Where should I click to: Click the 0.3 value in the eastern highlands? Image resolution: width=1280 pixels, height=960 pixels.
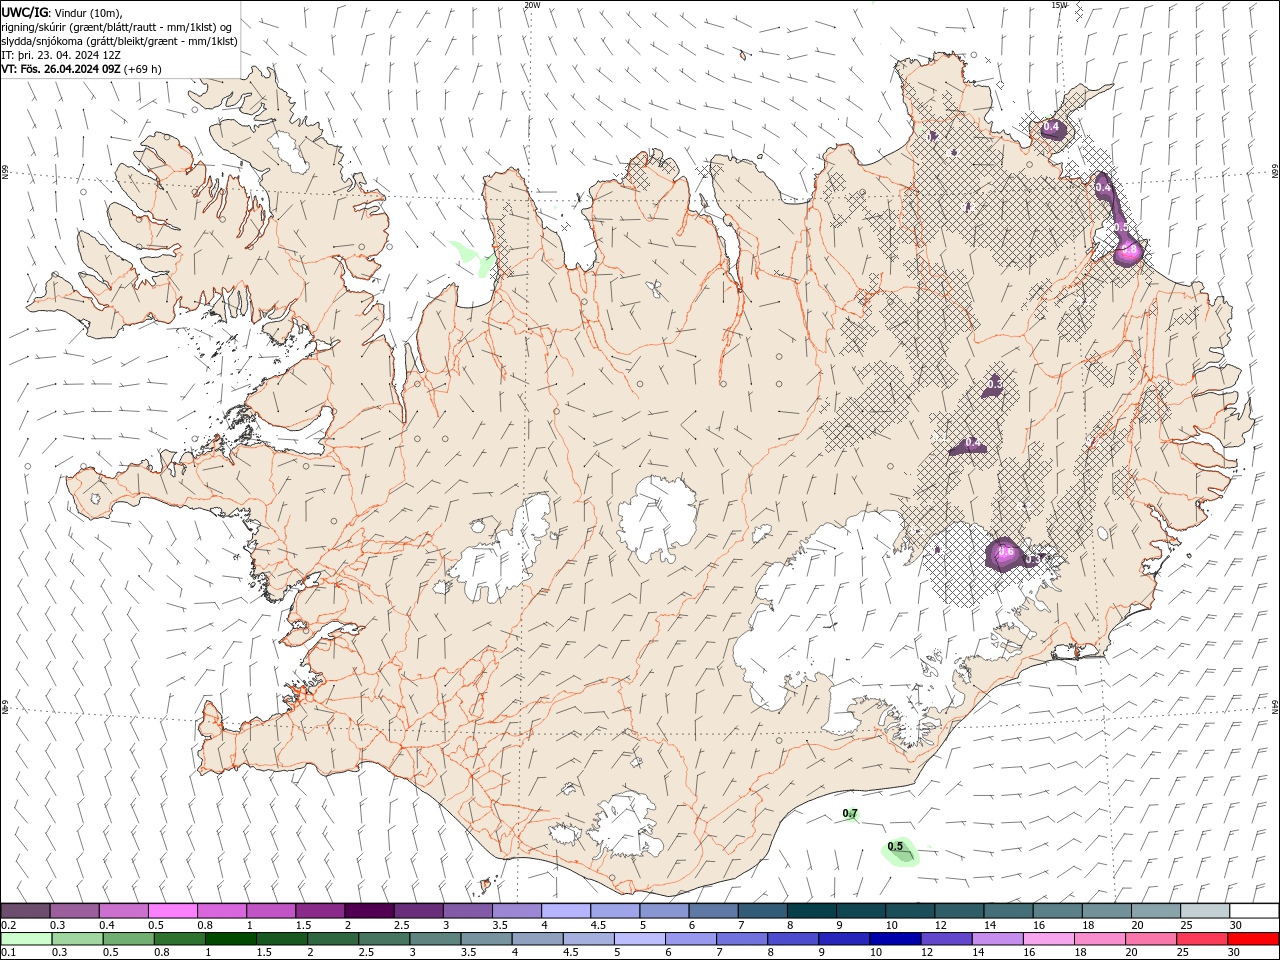coord(994,384)
